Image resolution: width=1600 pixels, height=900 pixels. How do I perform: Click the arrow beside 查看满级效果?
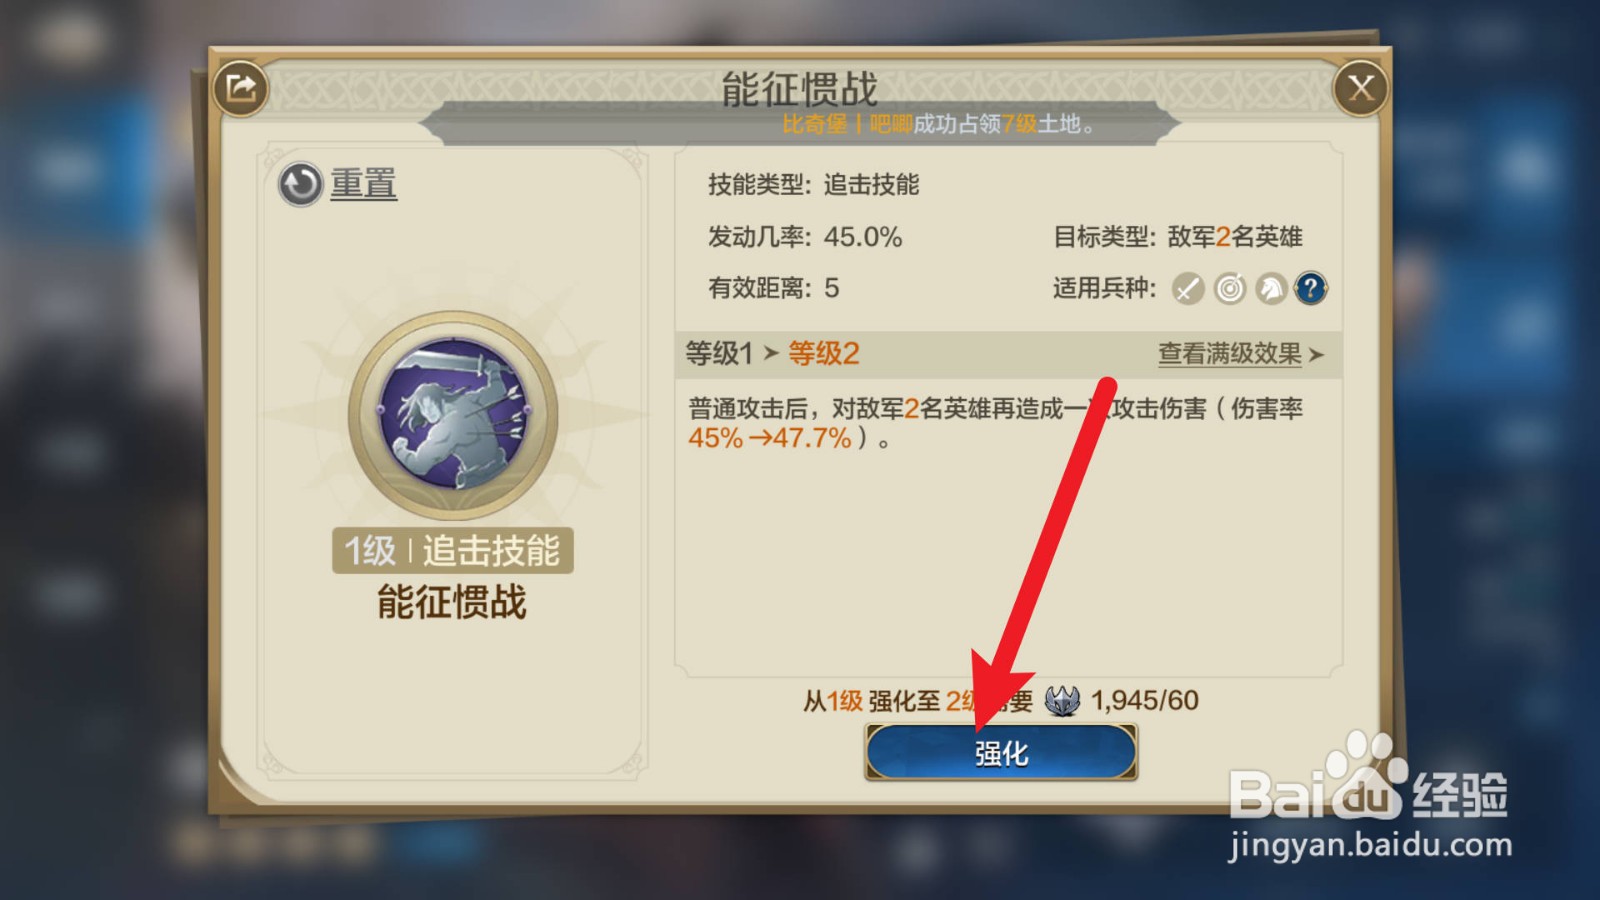1316,354
